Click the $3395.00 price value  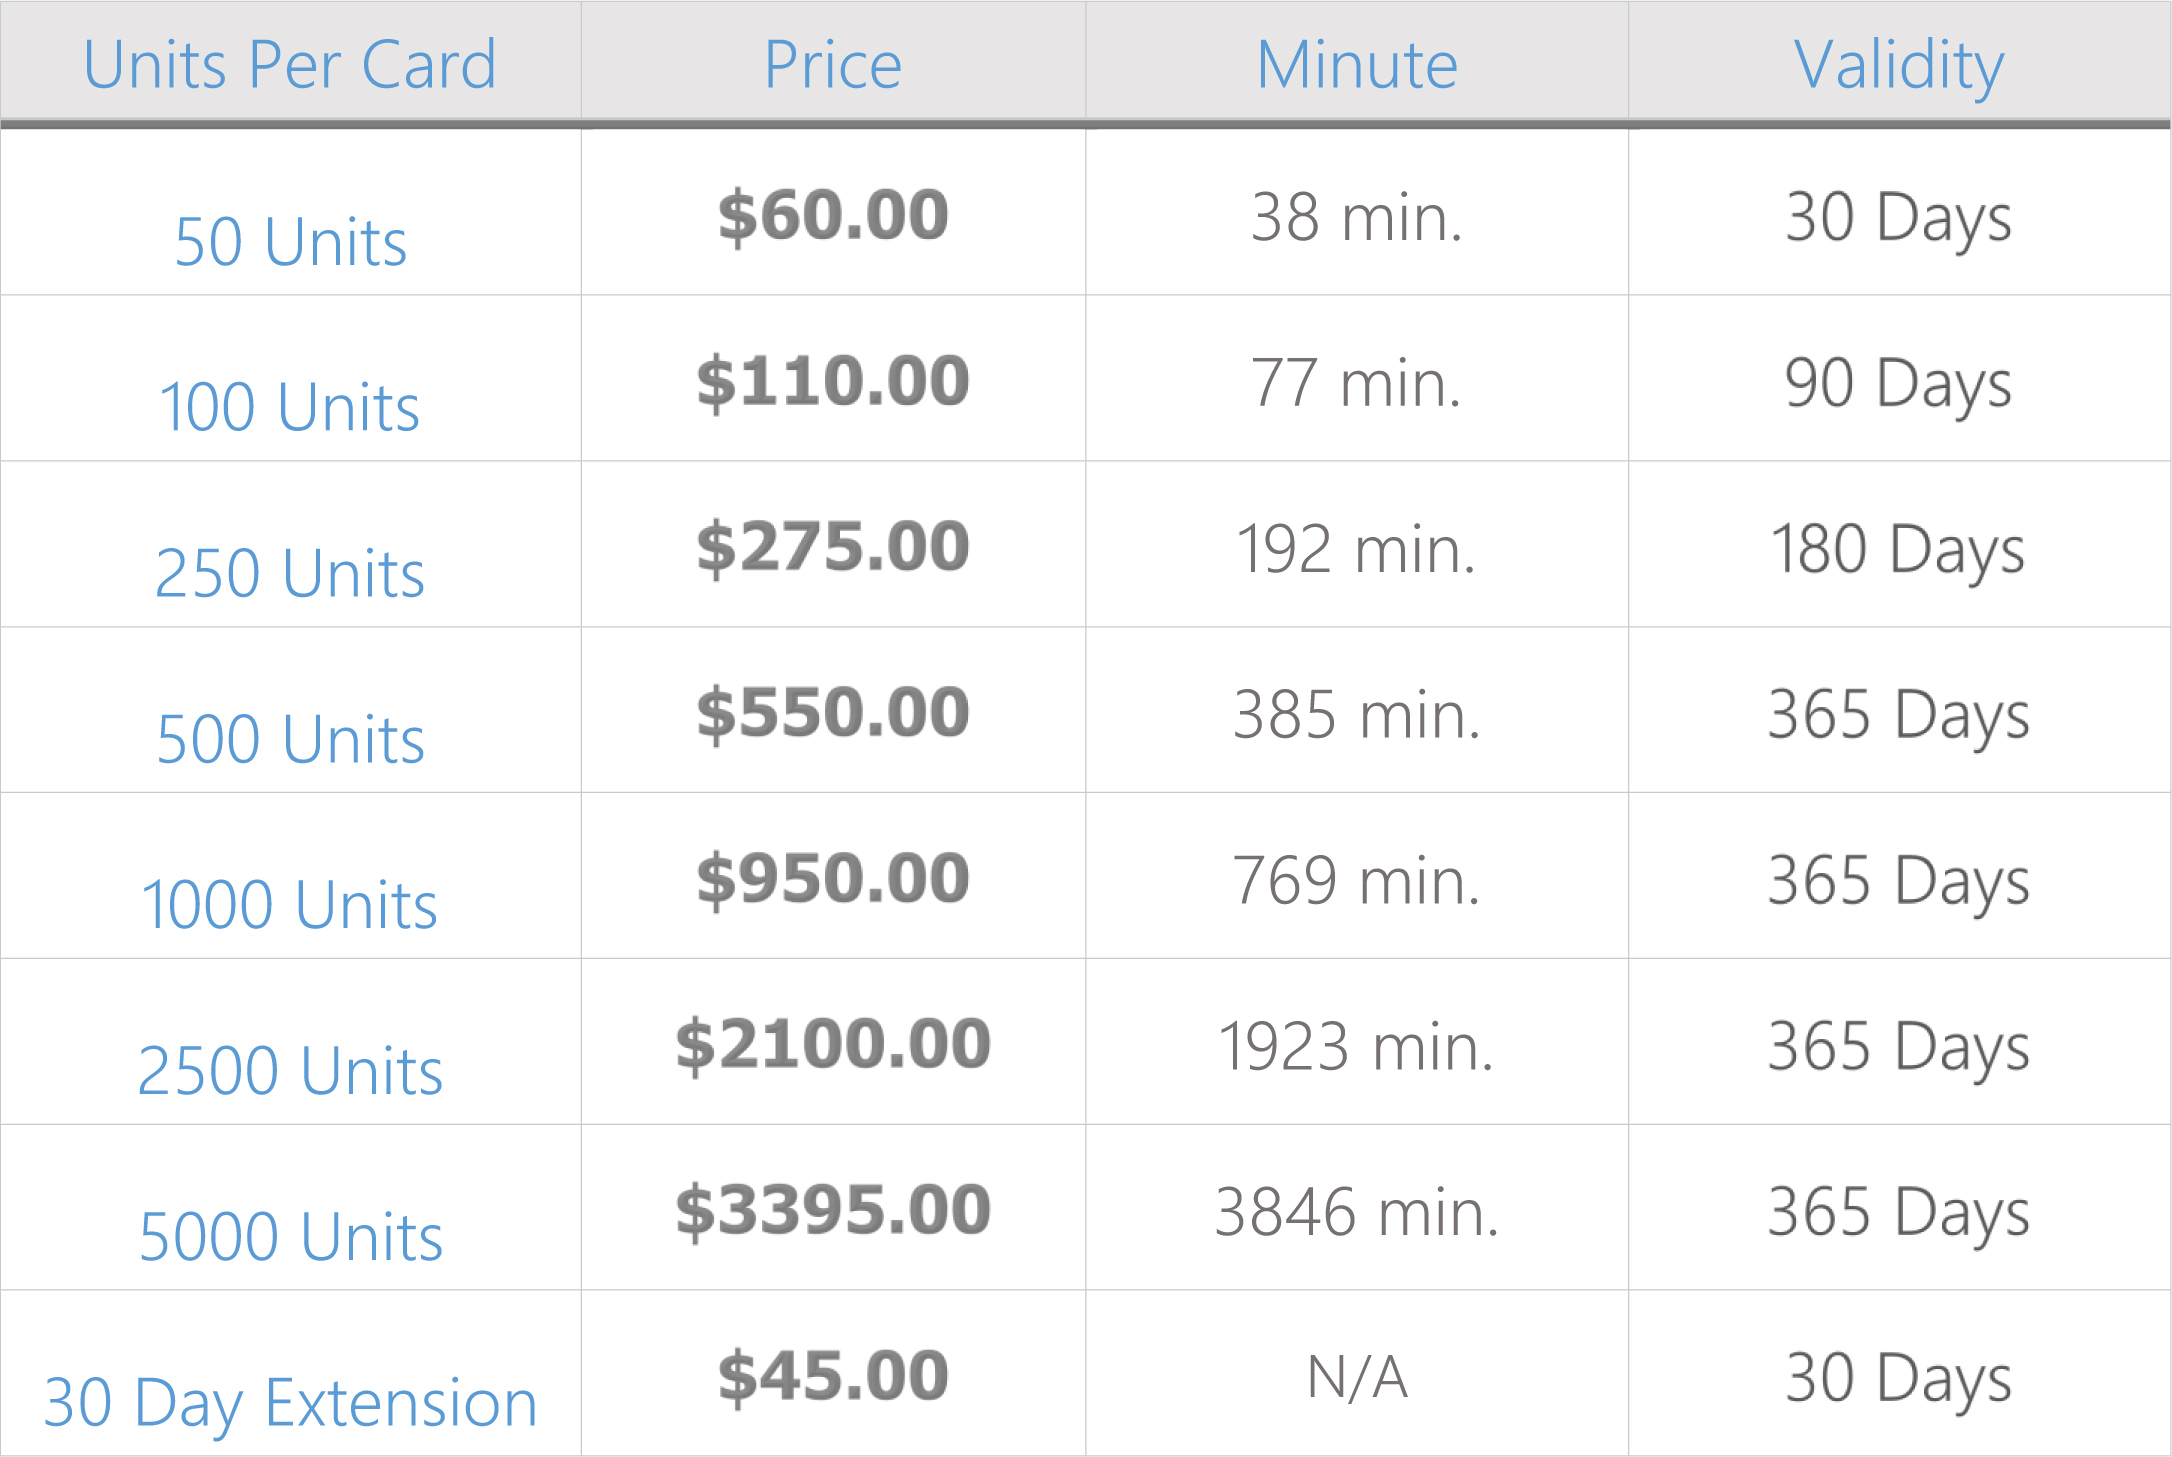pos(833,1211)
